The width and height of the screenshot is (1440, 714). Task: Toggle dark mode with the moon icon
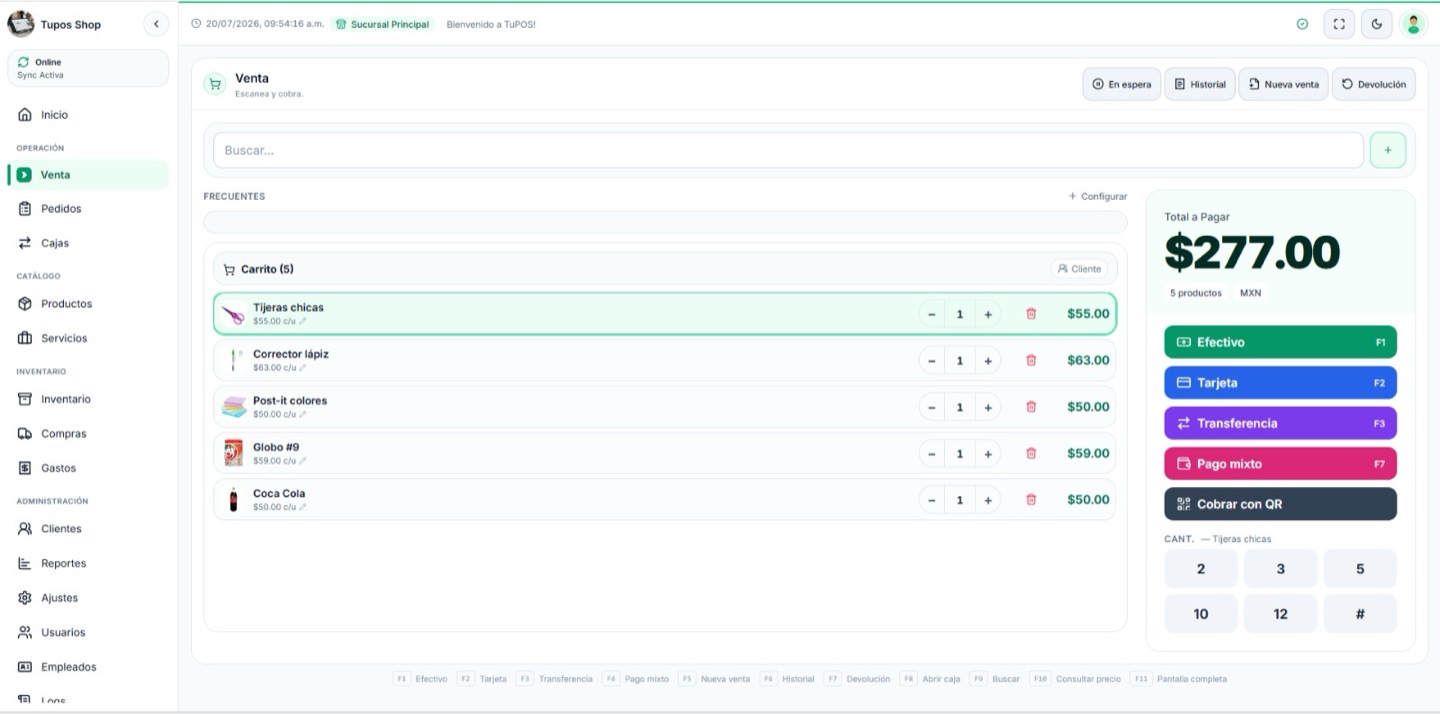tap(1377, 24)
